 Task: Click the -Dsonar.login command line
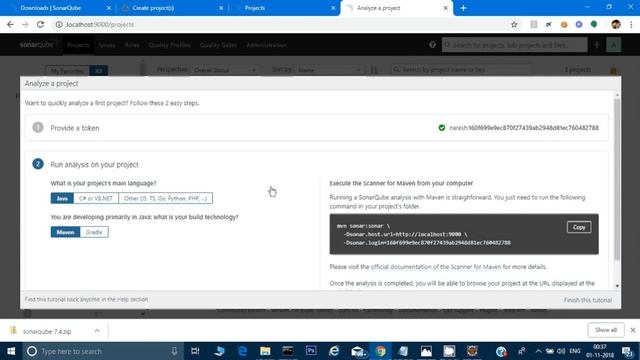(x=427, y=243)
